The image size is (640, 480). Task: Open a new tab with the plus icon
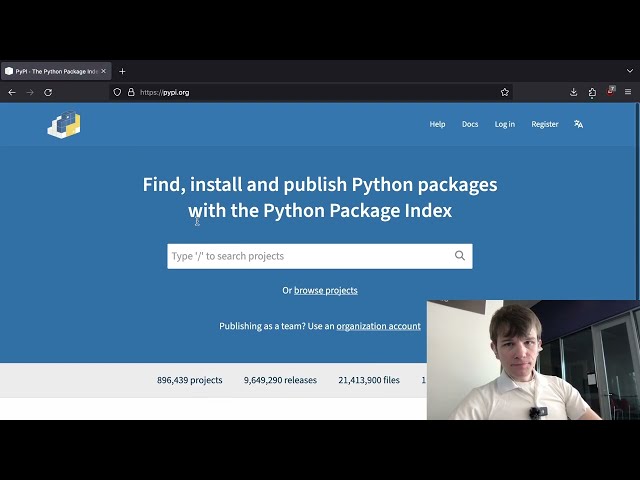coord(122,71)
